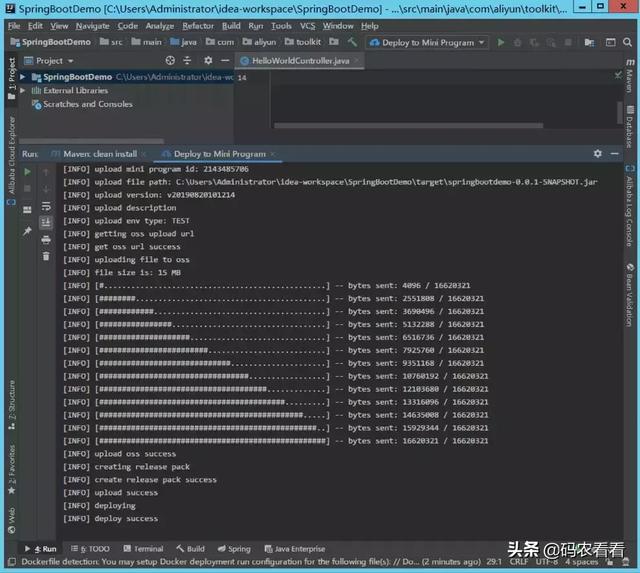Close the HelloWorldController.java tab
Image resolution: width=640 pixels, height=573 pixels.
(x=357, y=61)
